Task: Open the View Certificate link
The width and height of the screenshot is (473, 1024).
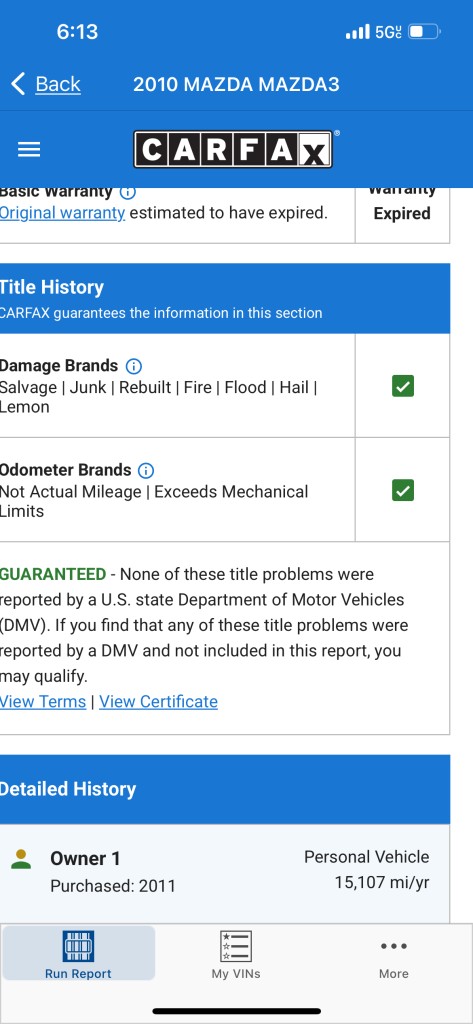Action: click(158, 701)
